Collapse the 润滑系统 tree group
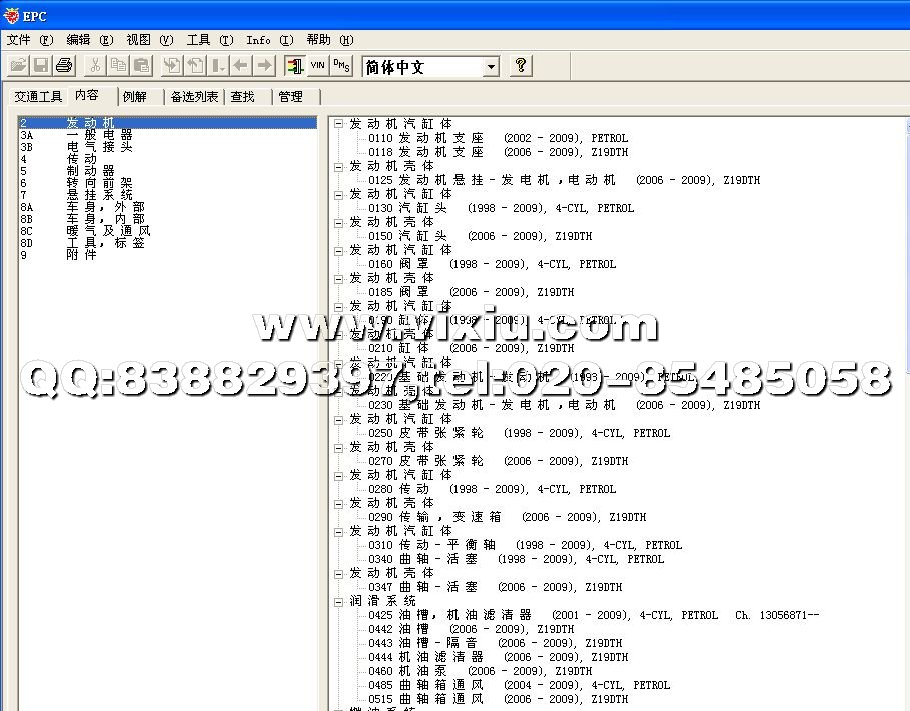This screenshot has height=711, width=910. [x=339, y=601]
